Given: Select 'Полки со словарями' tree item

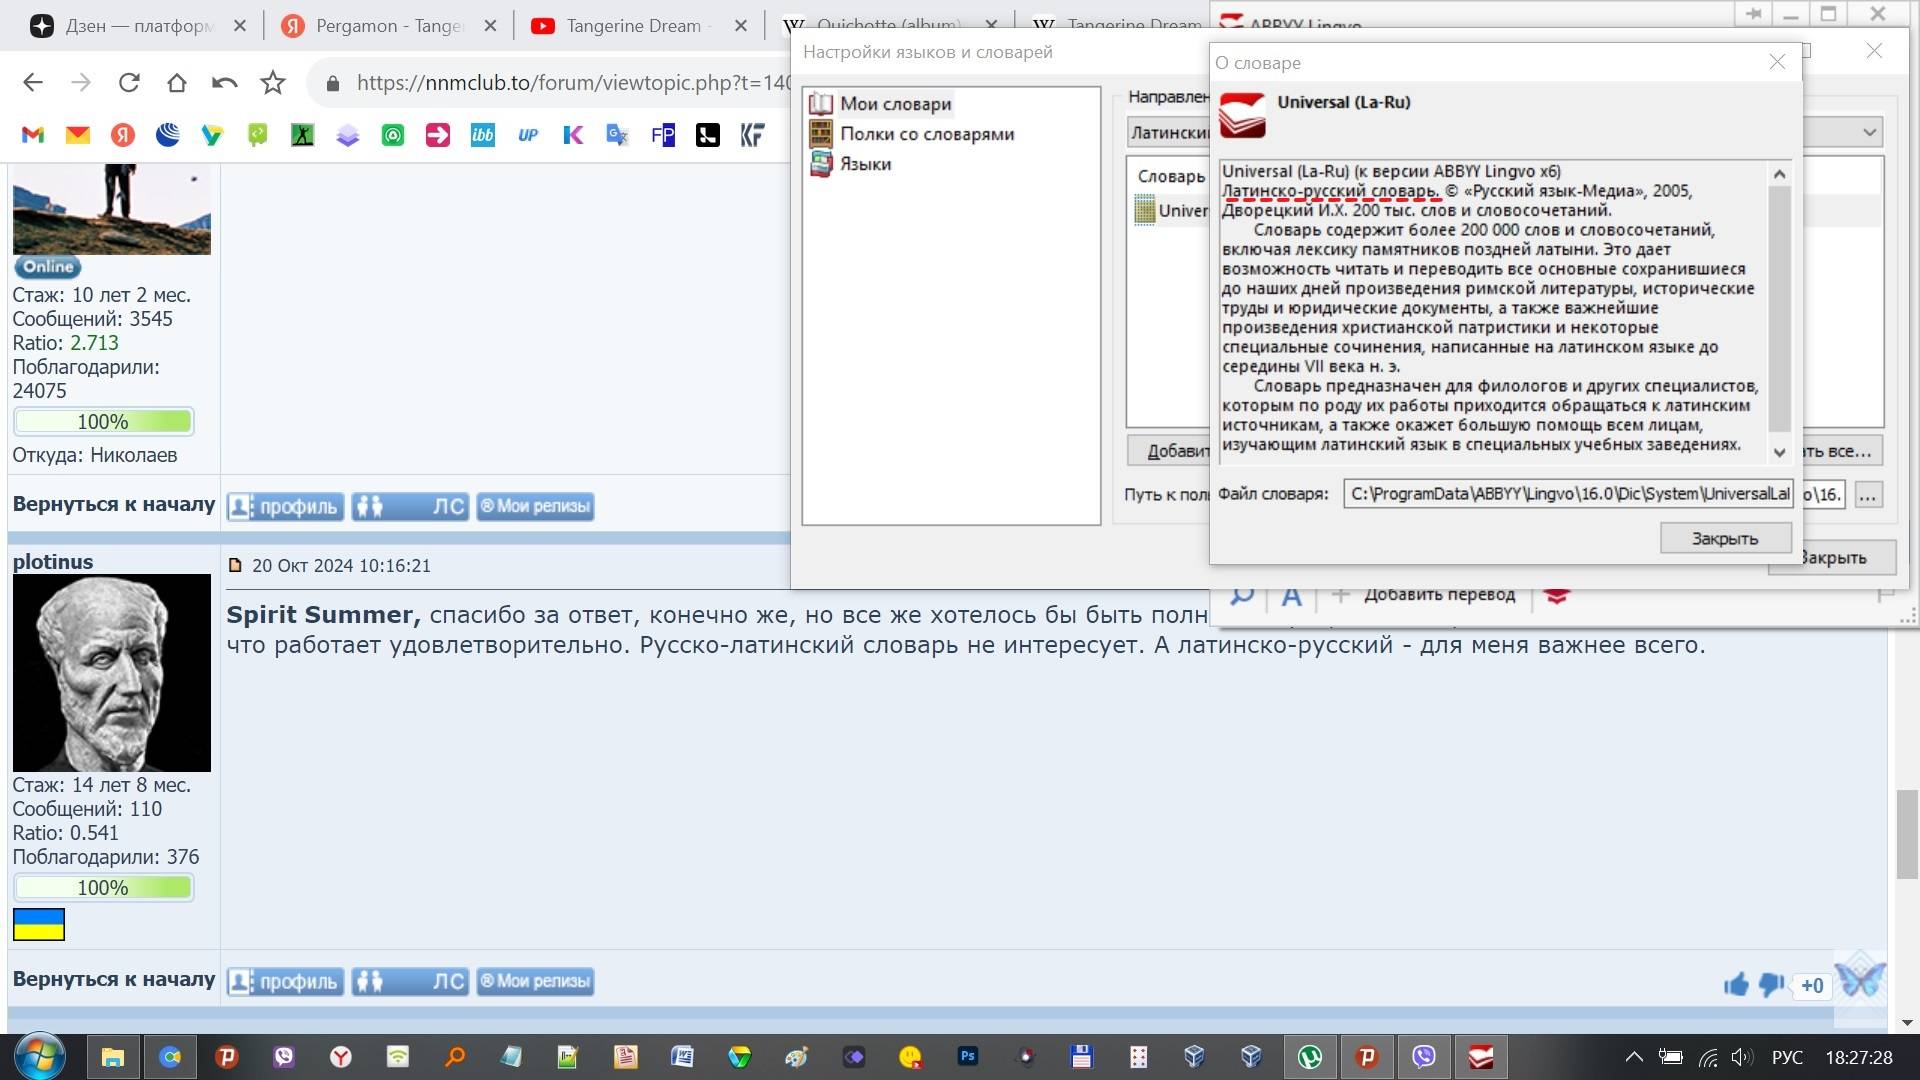Looking at the screenshot, I should coord(926,134).
